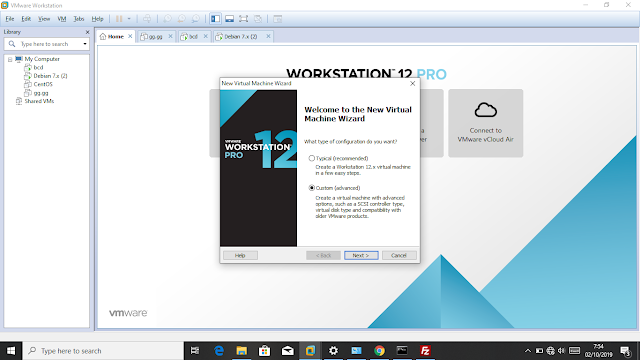Click the Suspend (pause) toolbar icon
640x360 pixels.
[119, 19]
